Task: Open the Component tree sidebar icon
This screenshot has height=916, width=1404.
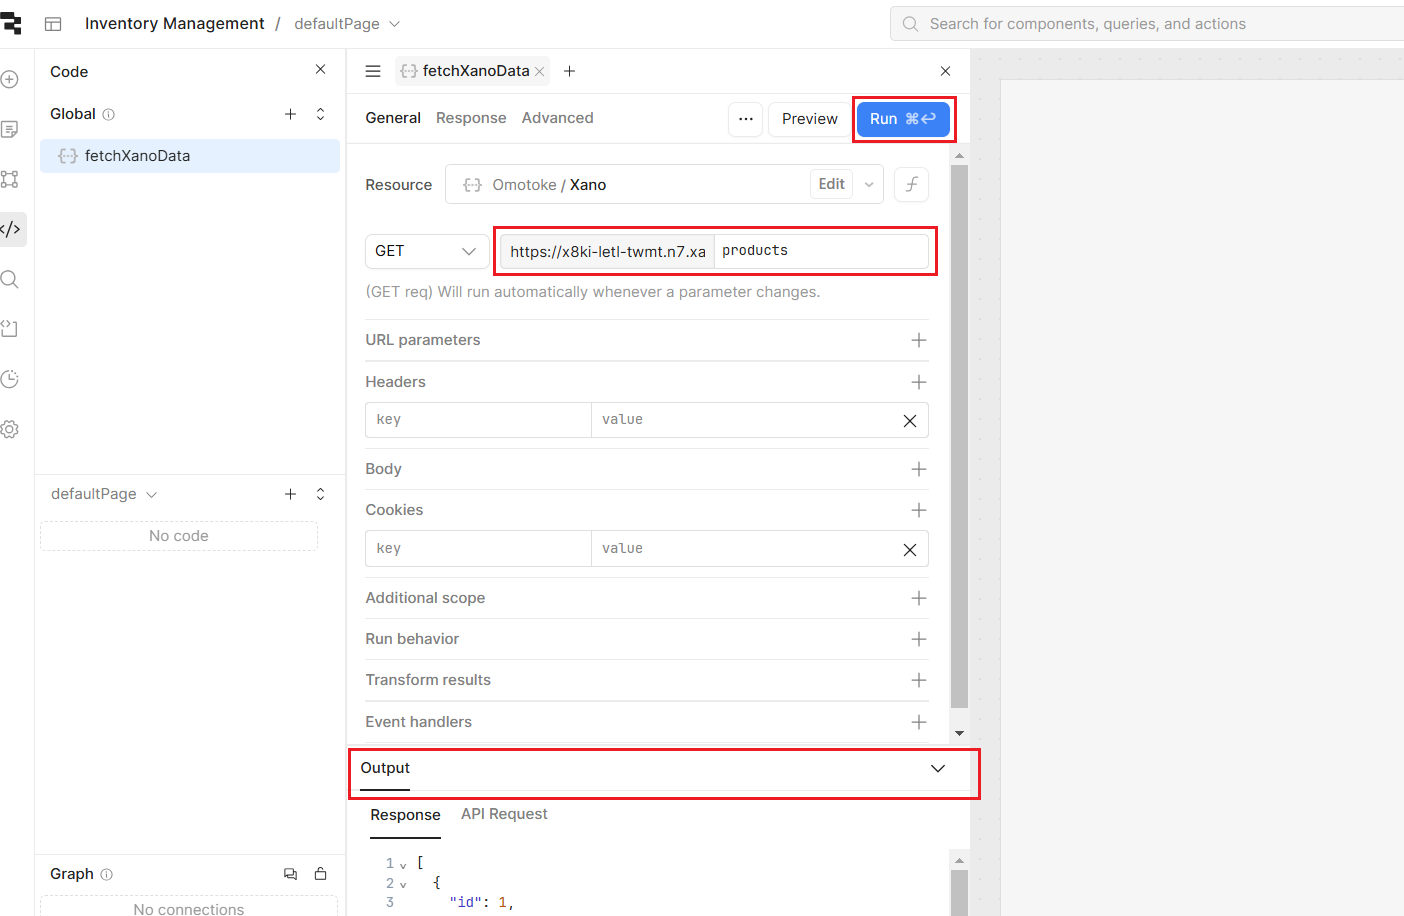Action: click(10, 179)
